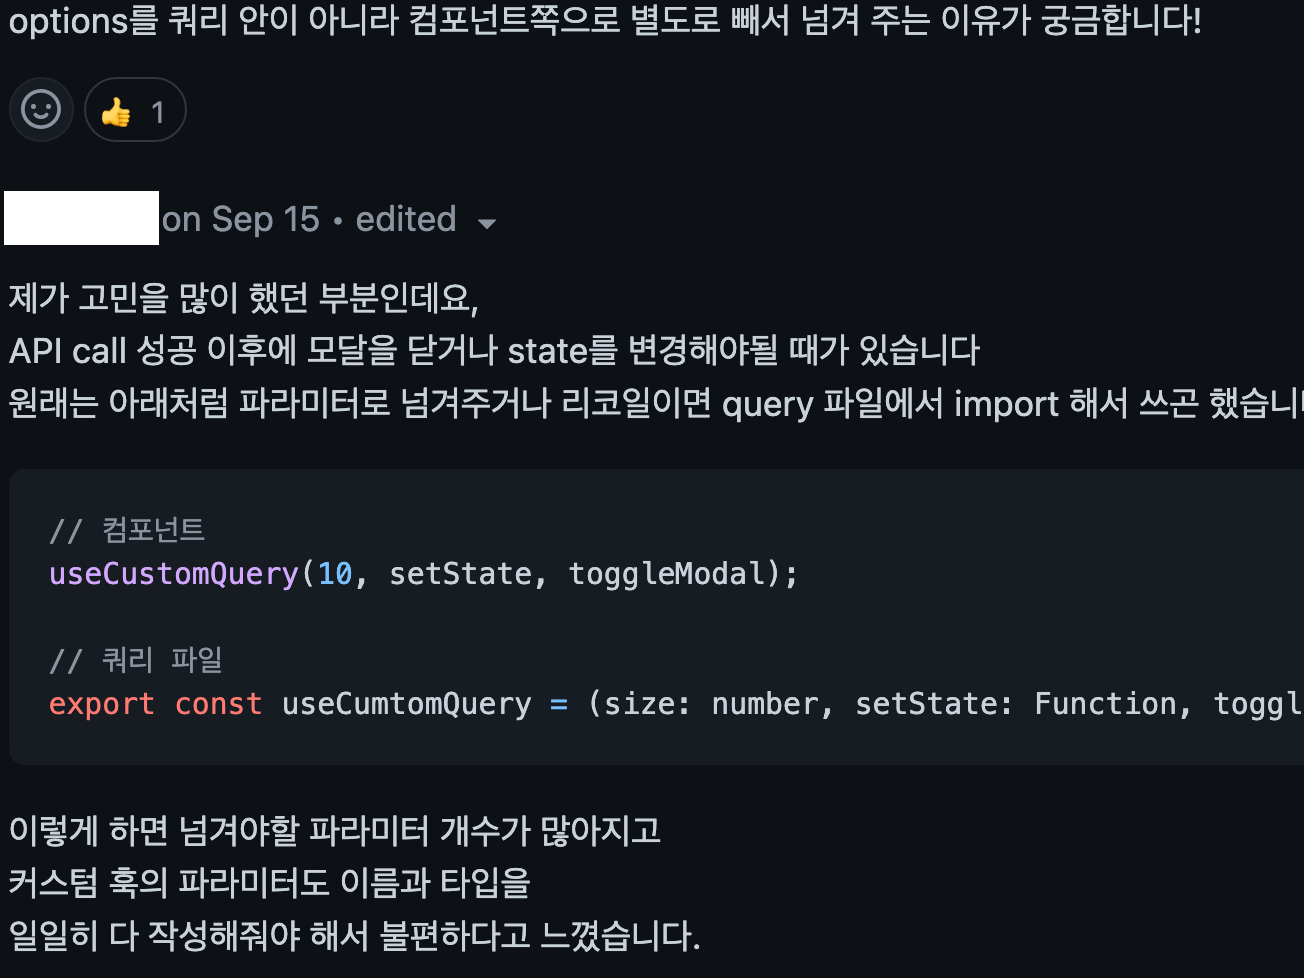Viewport: 1304px width, 978px height.
Task: Open the 'on Sep 15' timestamp permalink
Action: click(242, 219)
